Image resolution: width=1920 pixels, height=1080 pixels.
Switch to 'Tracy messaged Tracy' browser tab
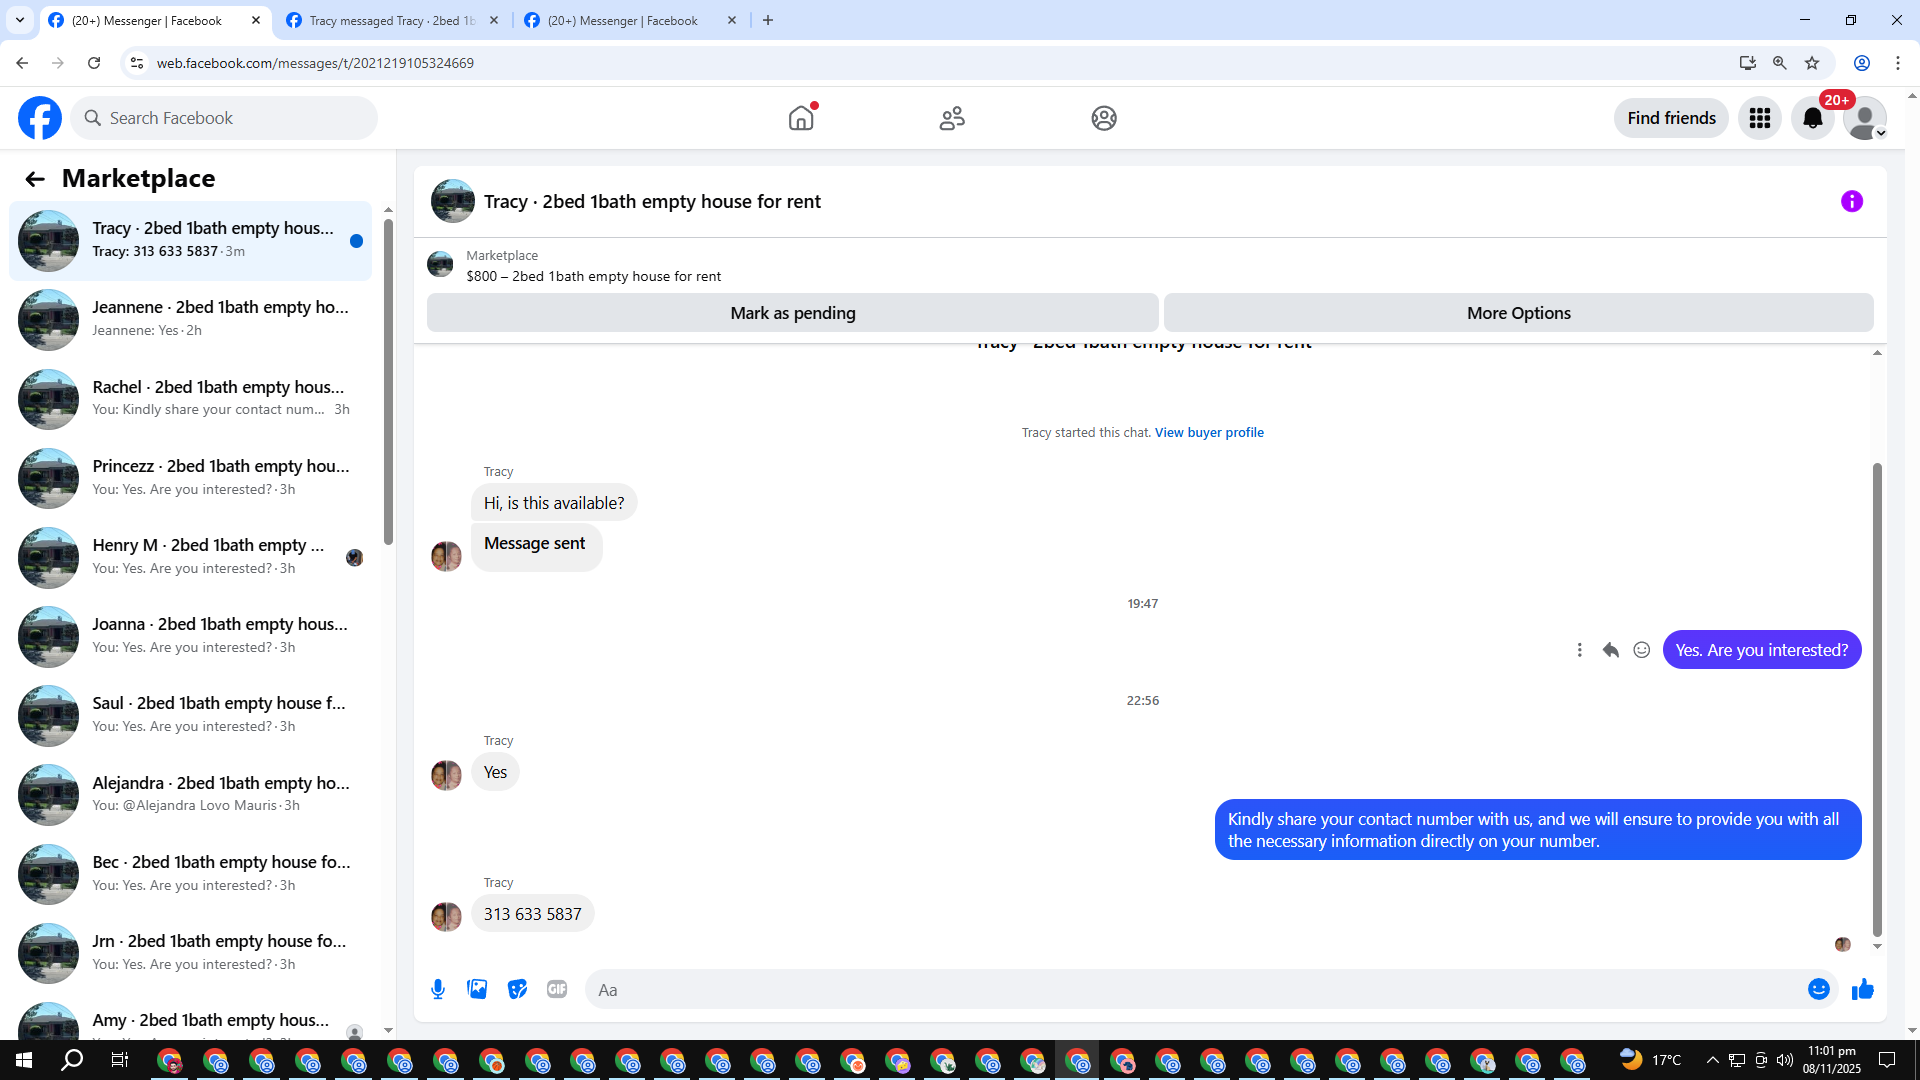392,20
